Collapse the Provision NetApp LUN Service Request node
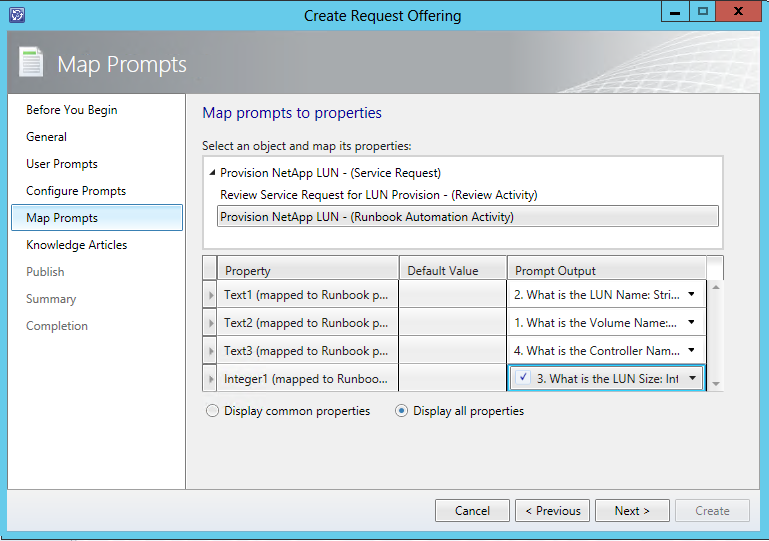 [x=212, y=173]
